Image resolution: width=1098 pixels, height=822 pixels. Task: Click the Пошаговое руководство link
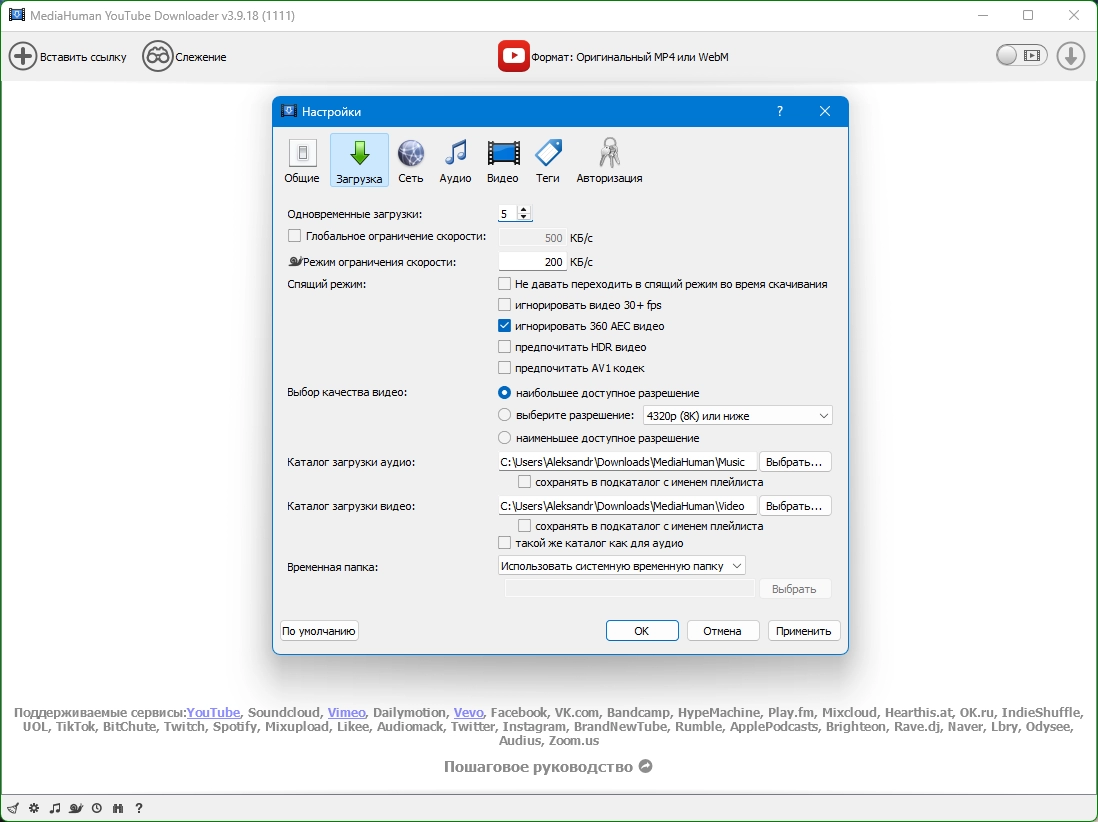click(x=538, y=767)
